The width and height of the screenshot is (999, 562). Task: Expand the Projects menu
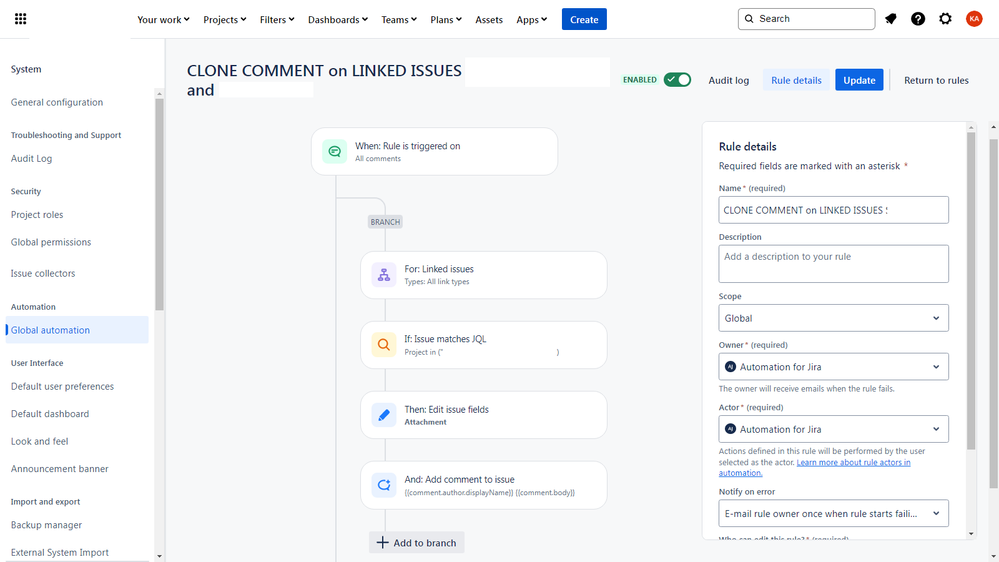tap(224, 20)
